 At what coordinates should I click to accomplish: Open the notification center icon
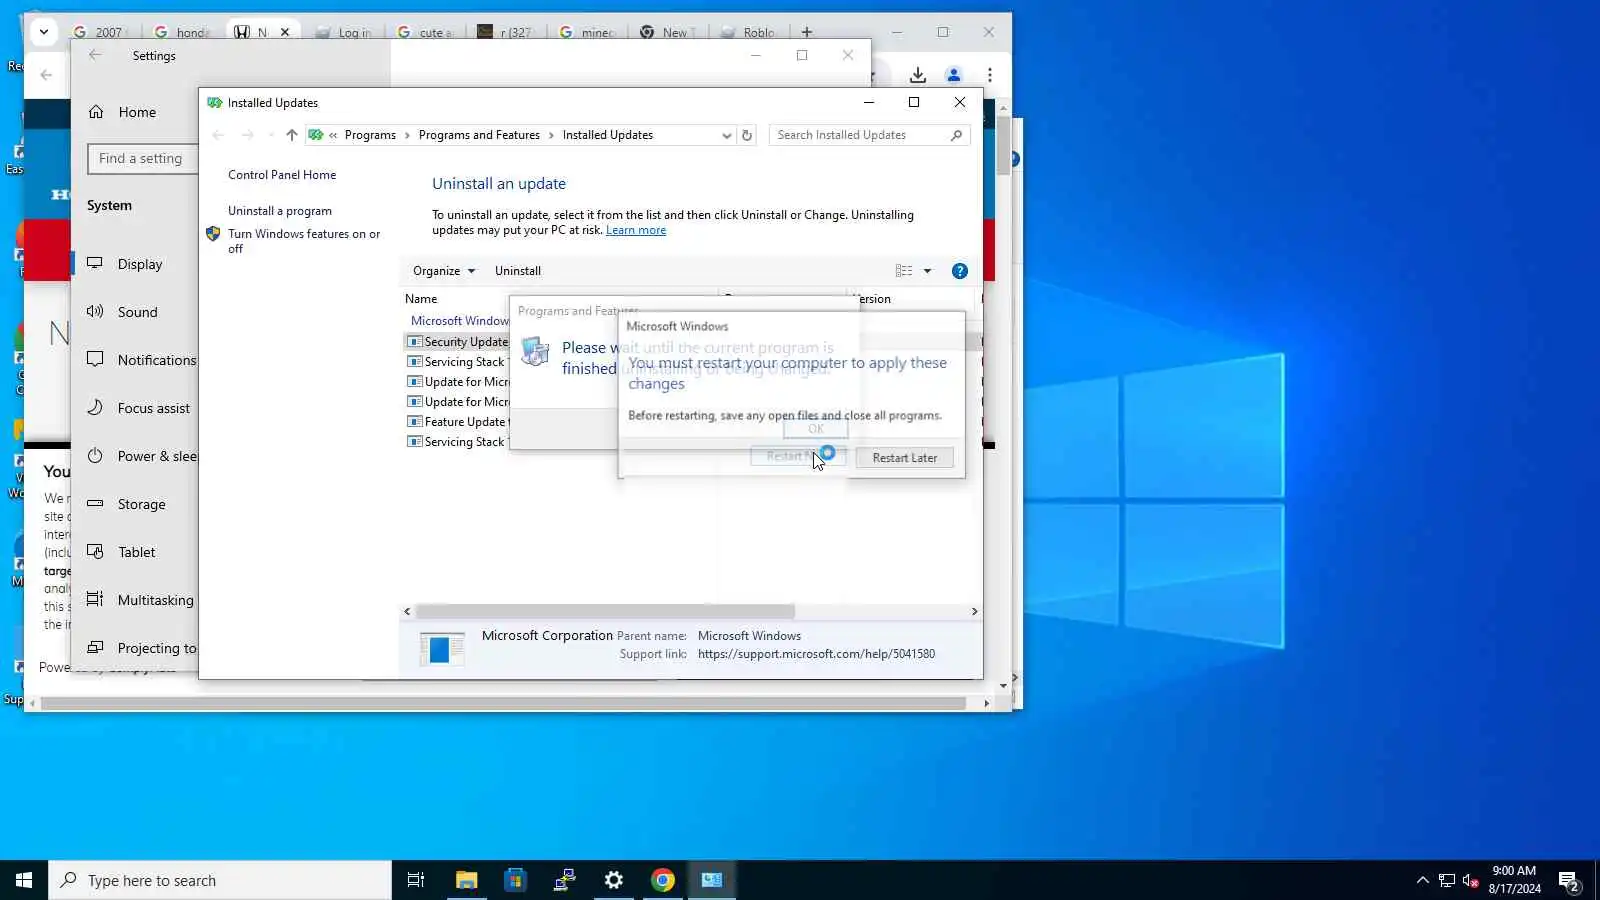1568,880
